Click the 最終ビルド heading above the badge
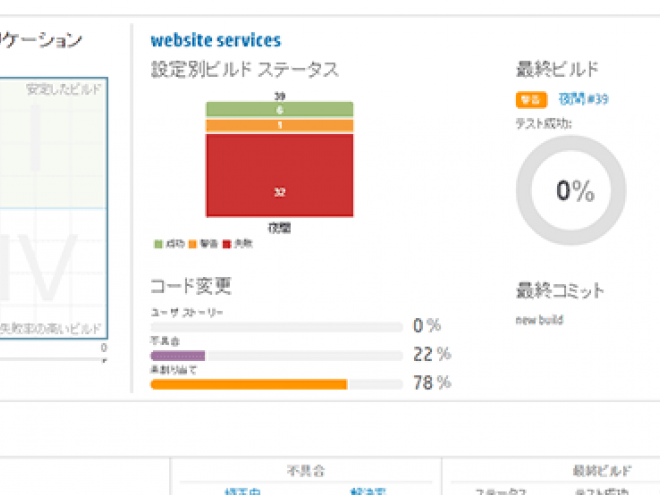The width and height of the screenshot is (660, 495). point(557,69)
